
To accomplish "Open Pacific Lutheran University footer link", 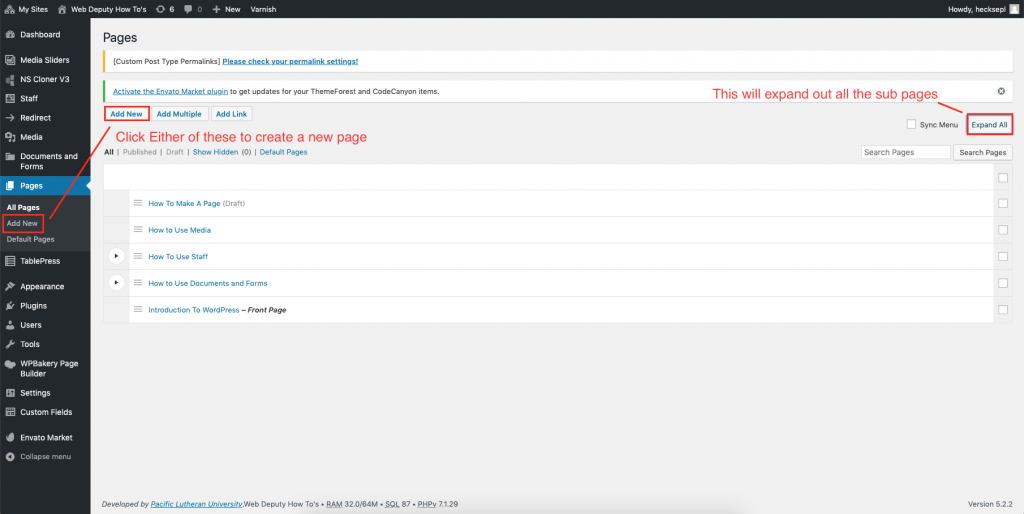I will [197, 504].
